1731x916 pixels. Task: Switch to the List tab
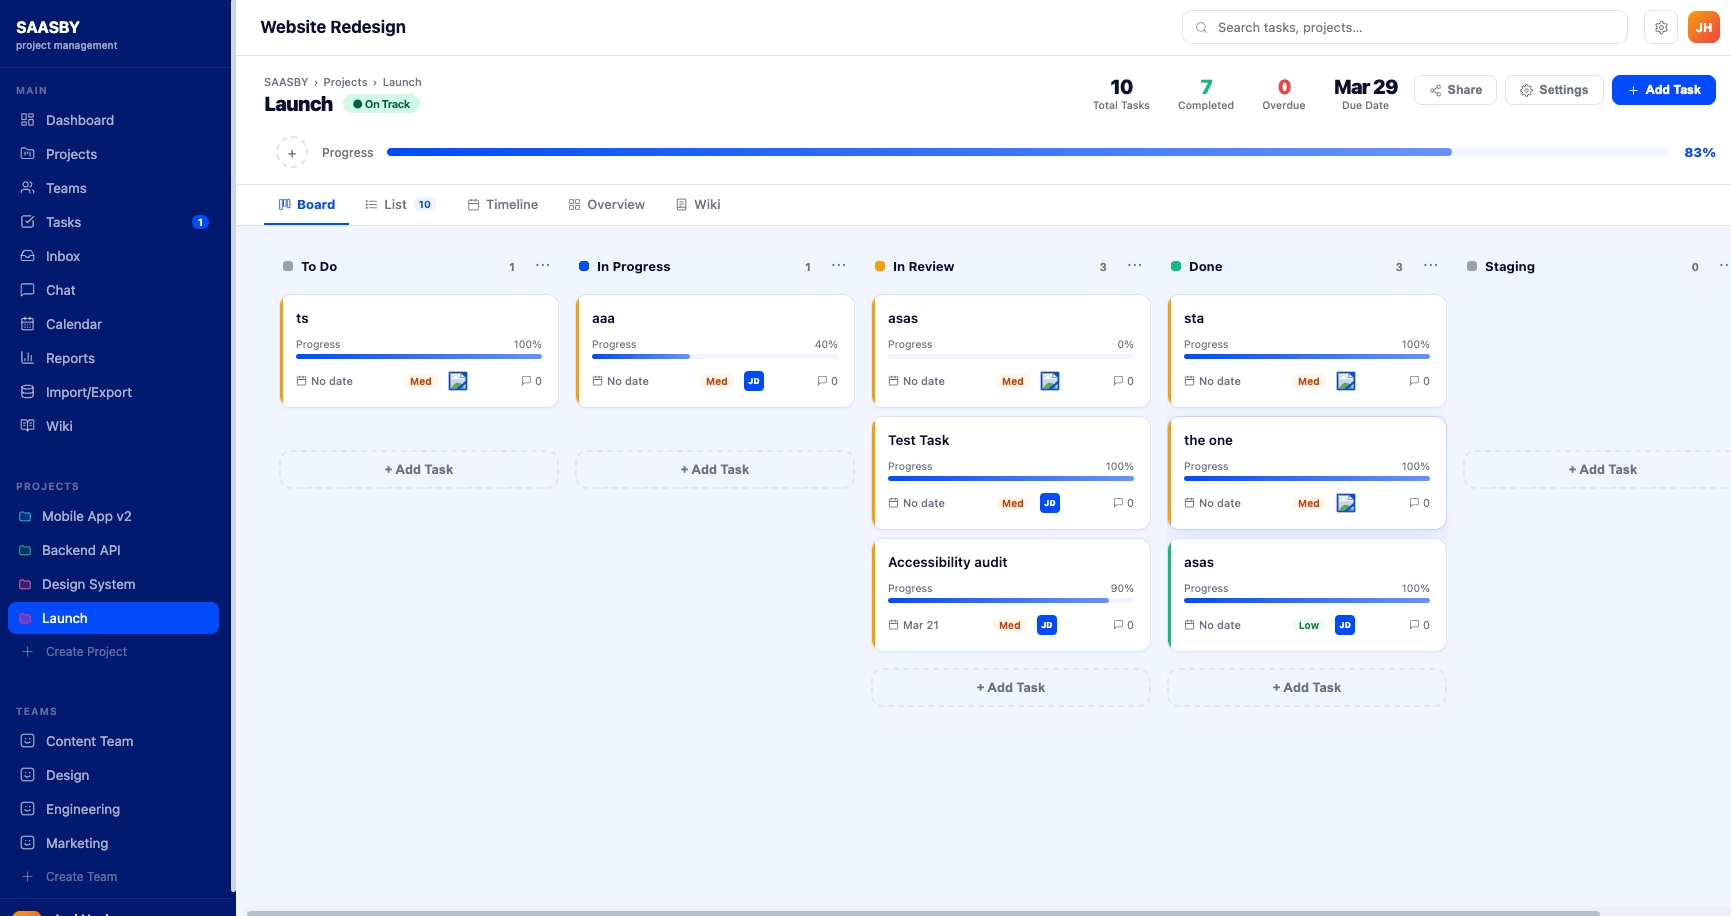[392, 204]
